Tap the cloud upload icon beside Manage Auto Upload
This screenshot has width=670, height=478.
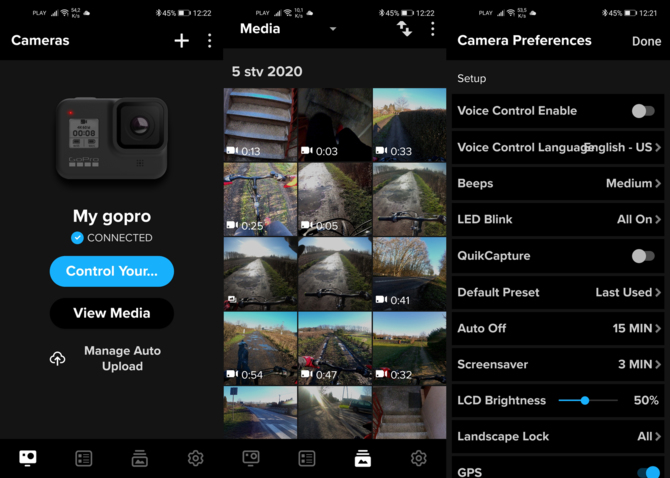coord(58,358)
